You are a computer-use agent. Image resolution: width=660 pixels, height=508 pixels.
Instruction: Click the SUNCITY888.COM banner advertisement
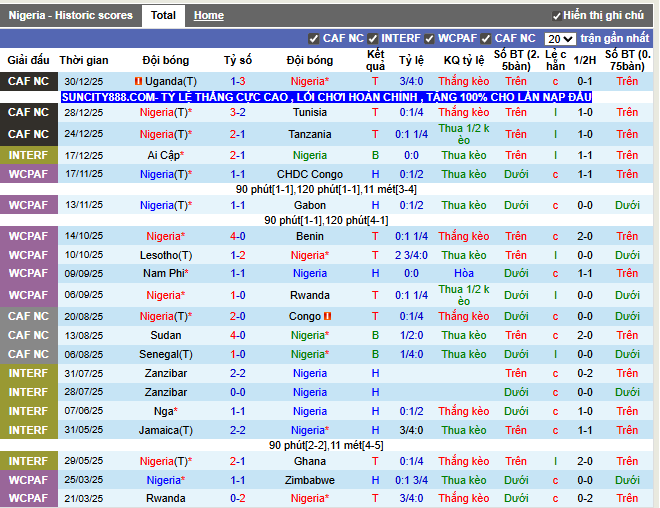(x=327, y=97)
